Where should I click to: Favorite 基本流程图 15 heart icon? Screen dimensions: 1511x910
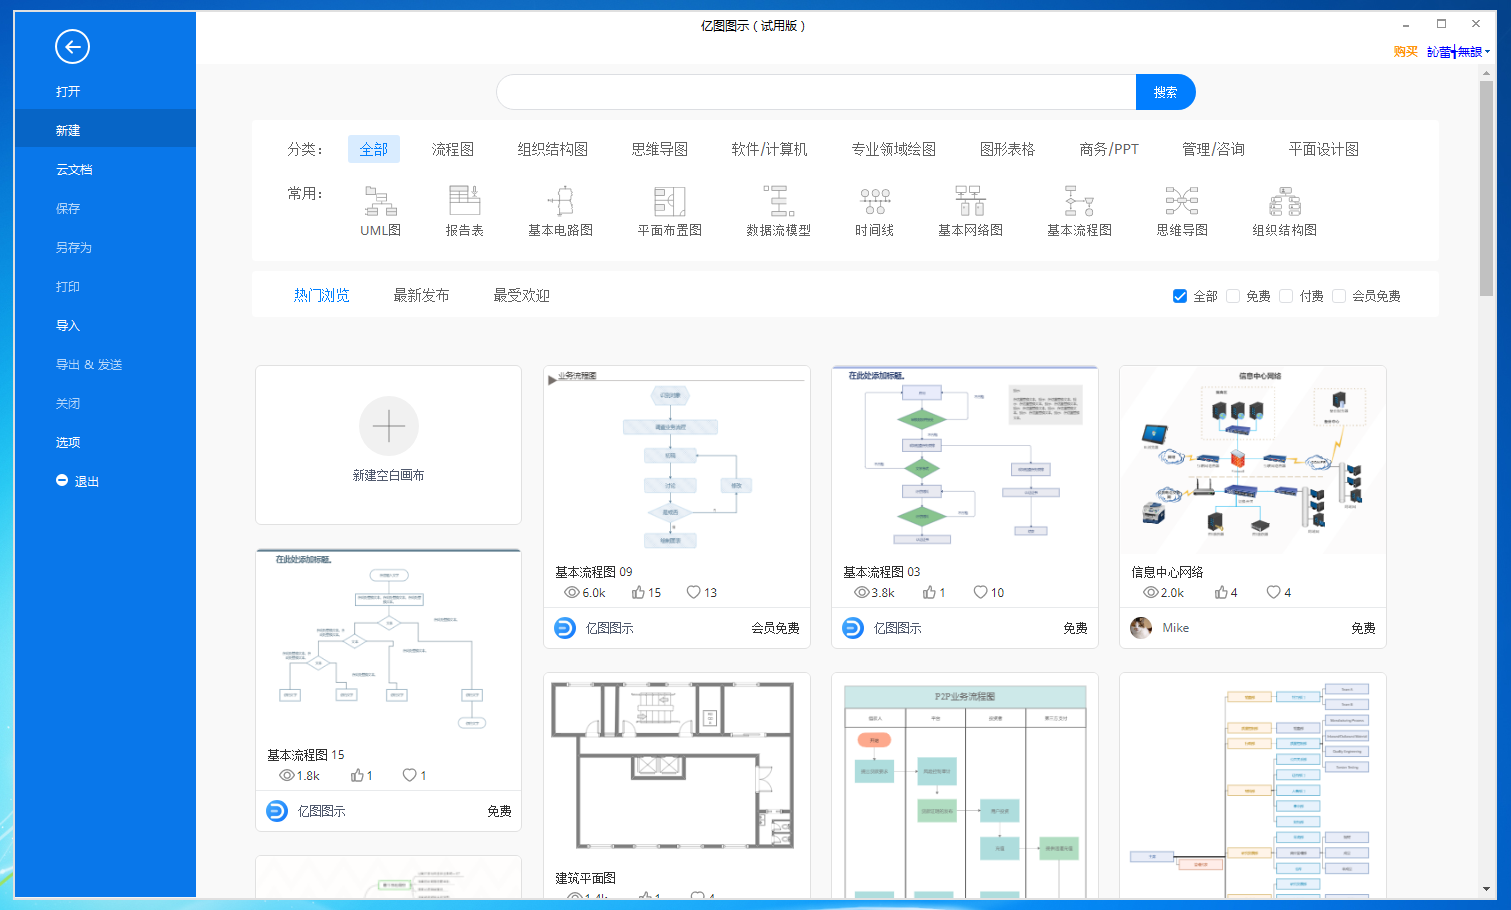(x=409, y=775)
